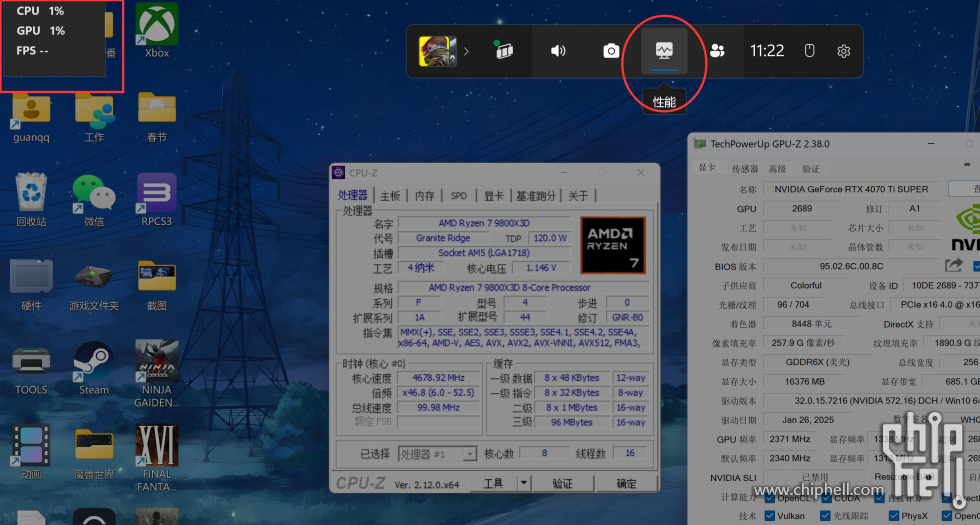Toggle the CUDA checkbox in GPU-Z

pyautogui.click(x=826, y=498)
